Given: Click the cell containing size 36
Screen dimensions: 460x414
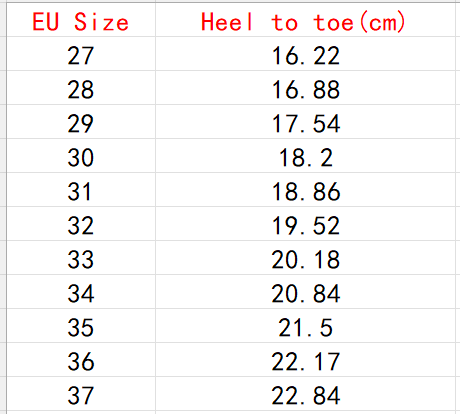Looking at the screenshot, I should 81,360.
